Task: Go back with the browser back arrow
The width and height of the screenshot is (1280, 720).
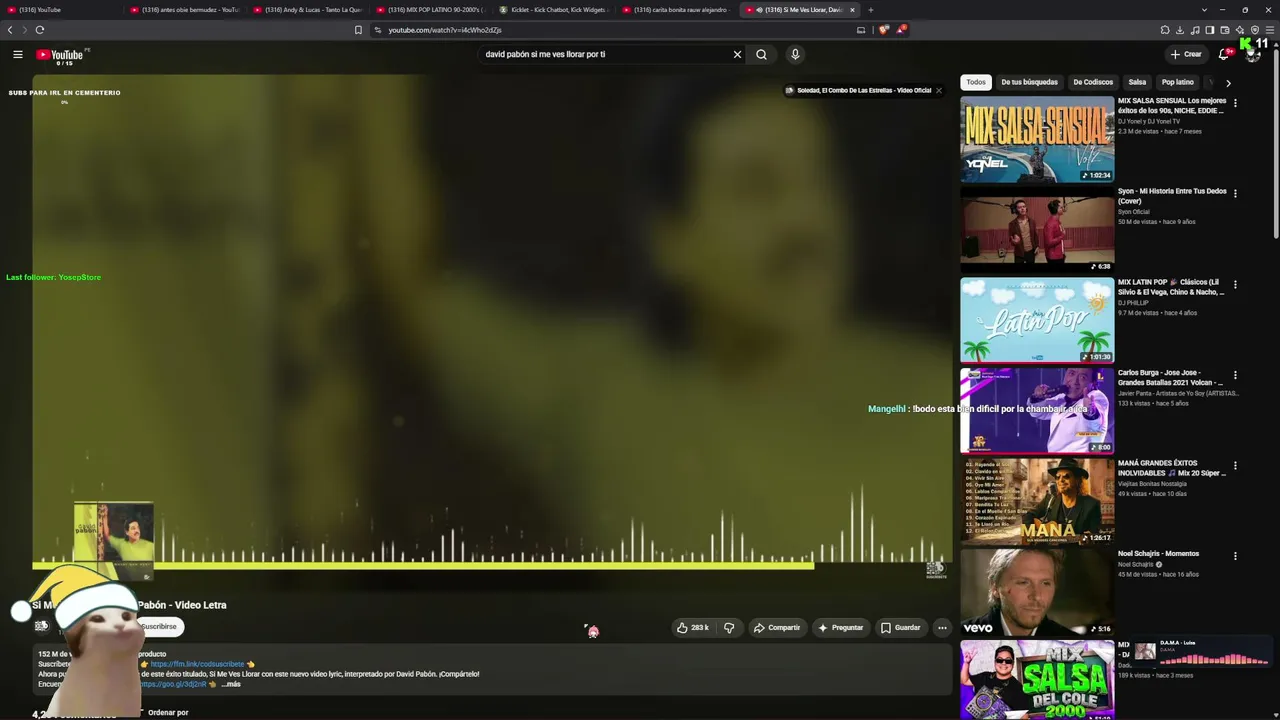Action: tap(10, 30)
